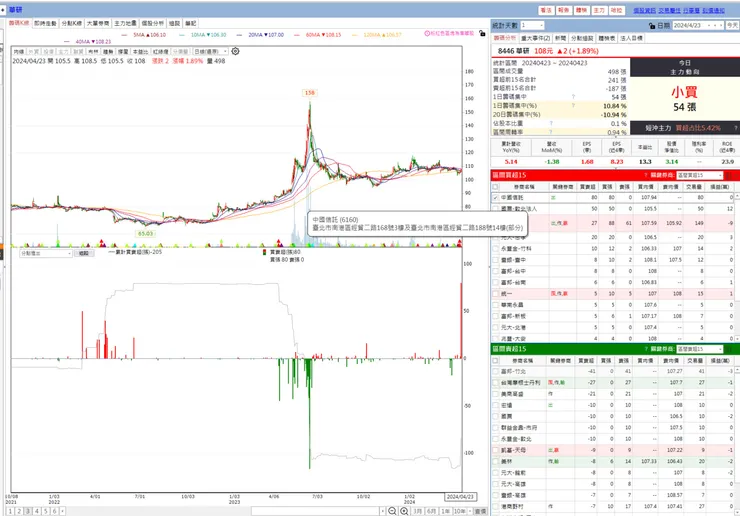Screen dimensions: 740x516
Task: Open the 交易屬性 link
Action: [669, 10]
